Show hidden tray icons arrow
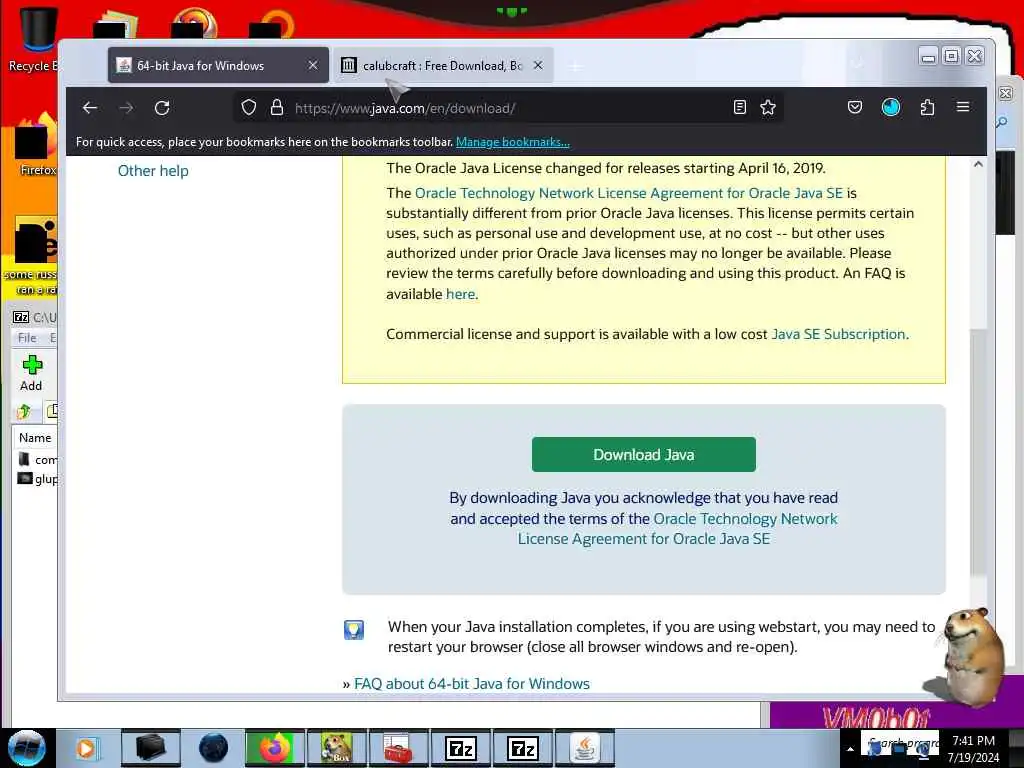The image size is (1024, 768). point(850,749)
